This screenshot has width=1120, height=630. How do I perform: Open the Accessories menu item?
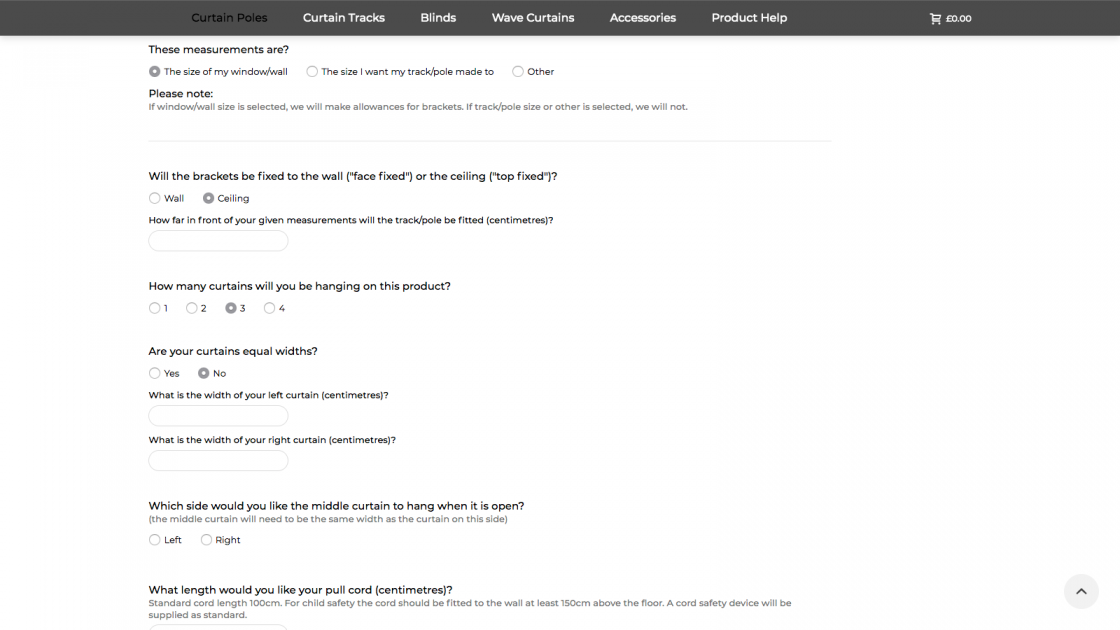click(643, 18)
